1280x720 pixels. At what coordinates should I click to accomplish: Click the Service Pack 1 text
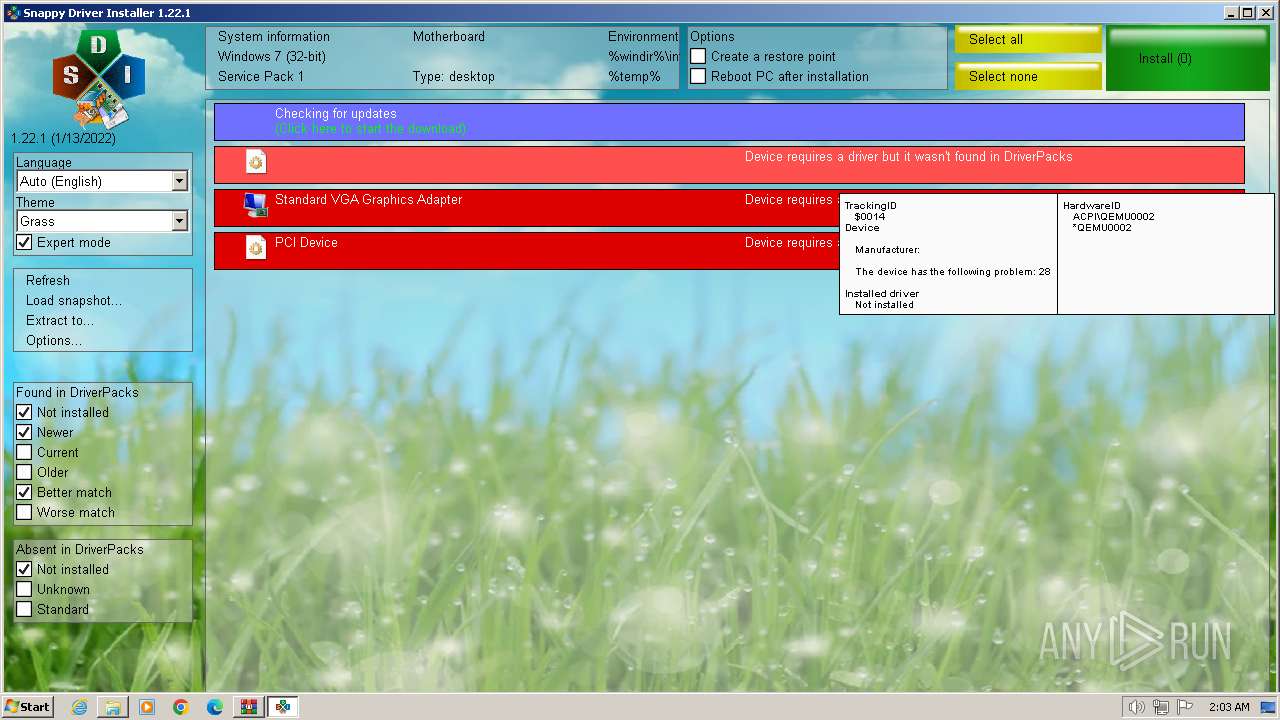(261, 77)
